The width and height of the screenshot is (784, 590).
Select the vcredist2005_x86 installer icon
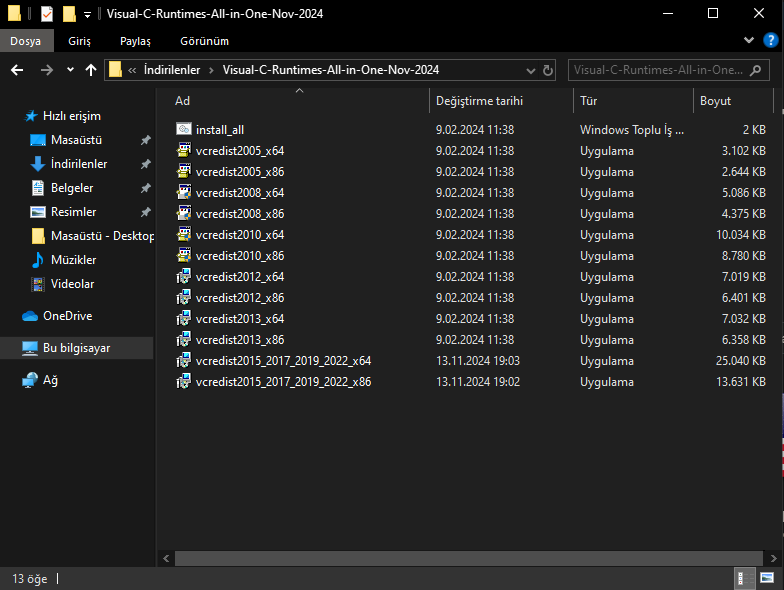pyautogui.click(x=184, y=171)
